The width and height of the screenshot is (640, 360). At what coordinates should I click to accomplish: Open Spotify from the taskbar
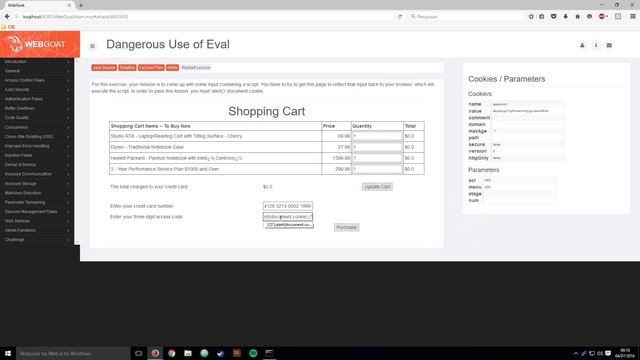click(253, 353)
